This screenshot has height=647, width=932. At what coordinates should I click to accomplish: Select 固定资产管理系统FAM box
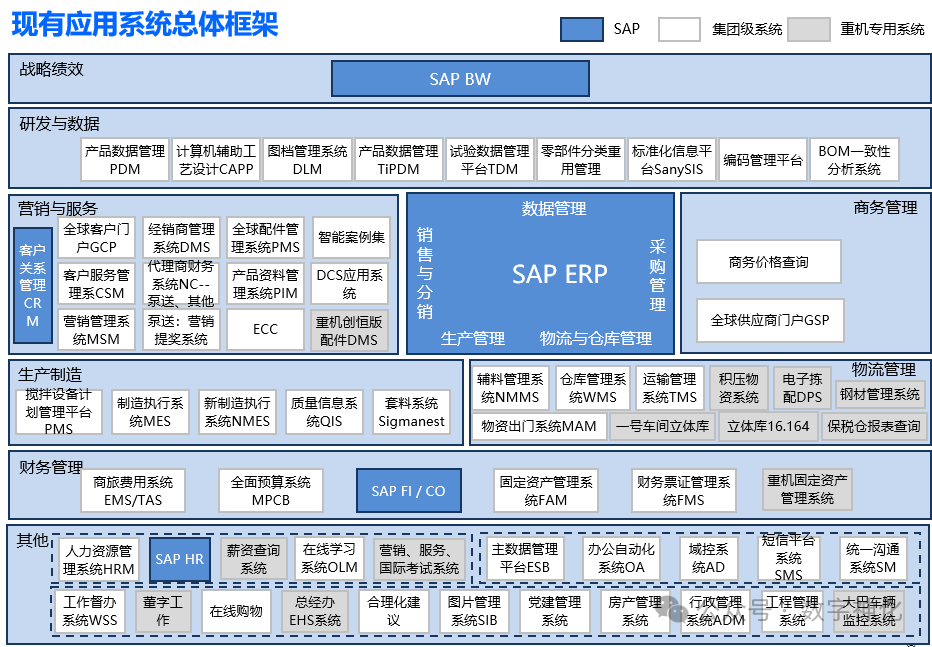coord(546,491)
